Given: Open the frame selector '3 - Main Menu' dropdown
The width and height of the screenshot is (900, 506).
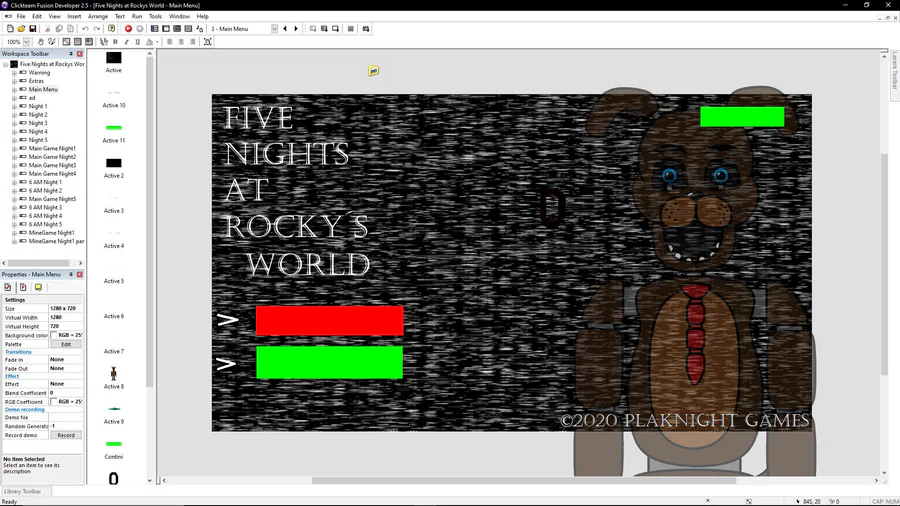Looking at the screenshot, I should pos(274,29).
